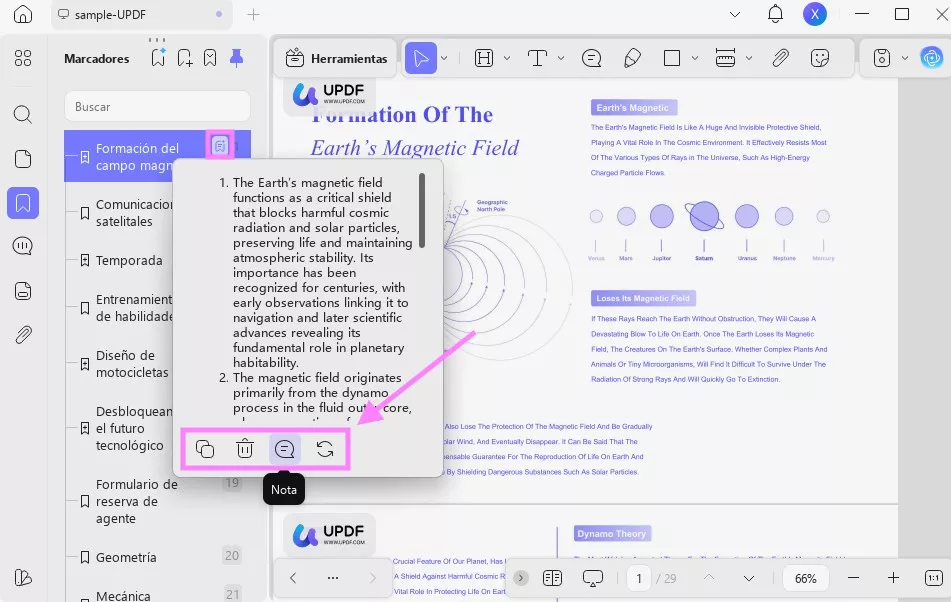This screenshot has height=602, width=951.
Task: Select the pencil drawing tool
Action: coord(632,58)
